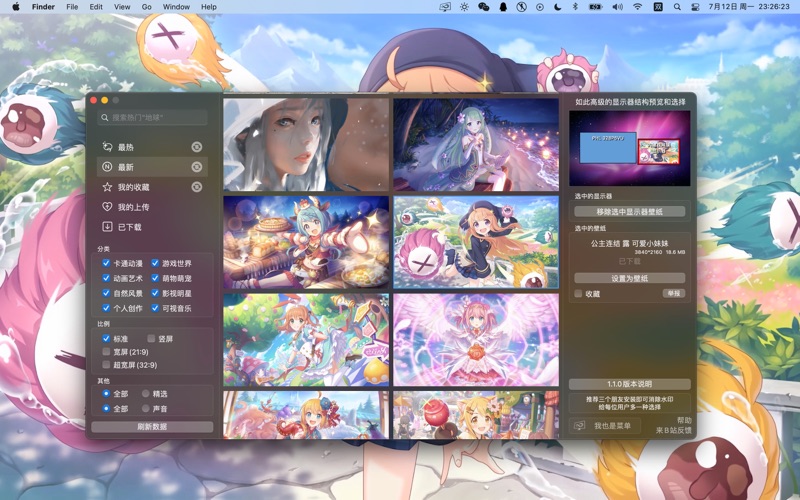The height and width of the screenshot is (500, 800).
Task: Open the brightness sun icon in menu bar
Action: 464,7
